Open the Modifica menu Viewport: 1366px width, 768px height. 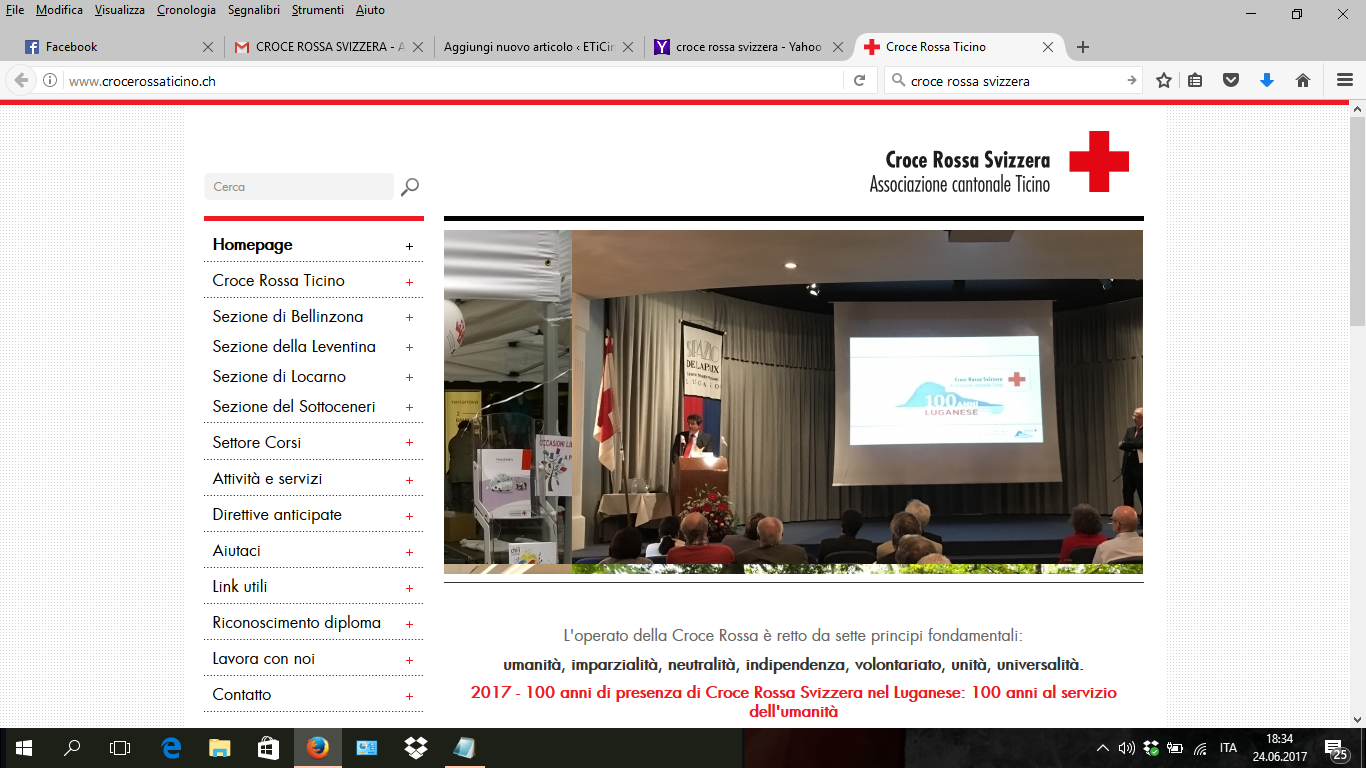(59, 10)
